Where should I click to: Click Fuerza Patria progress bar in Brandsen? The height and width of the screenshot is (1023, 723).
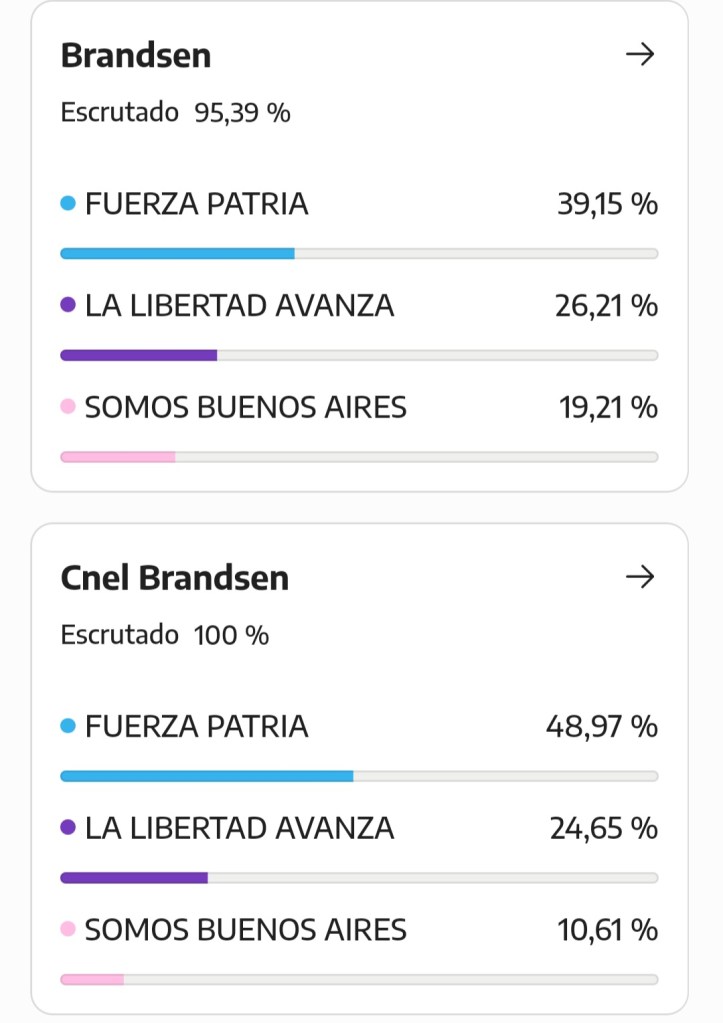(359, 254)
